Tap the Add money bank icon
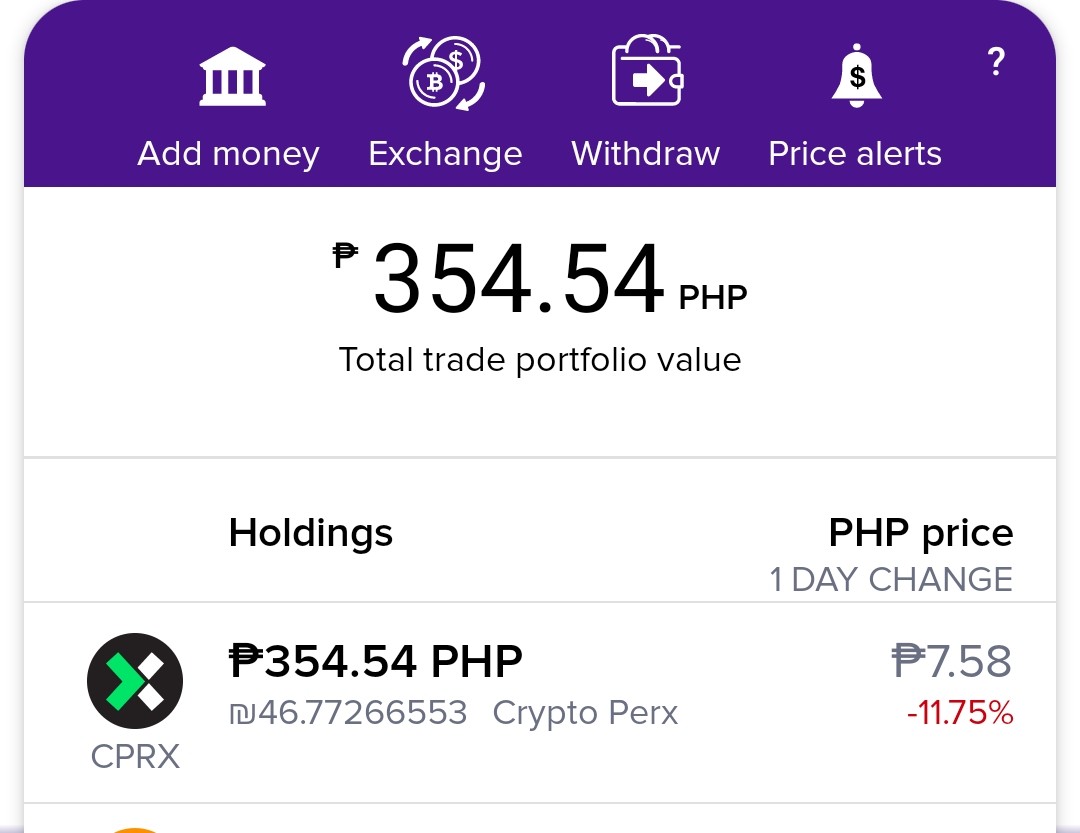Viewport: 1080px width, 833px height. pyautogui.click(x=232, y=76)
